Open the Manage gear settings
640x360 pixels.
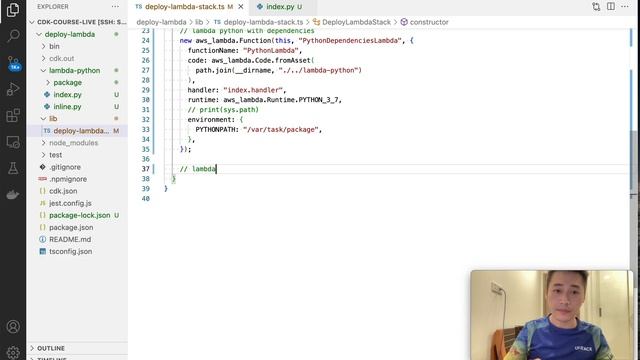tap(13, 352)
